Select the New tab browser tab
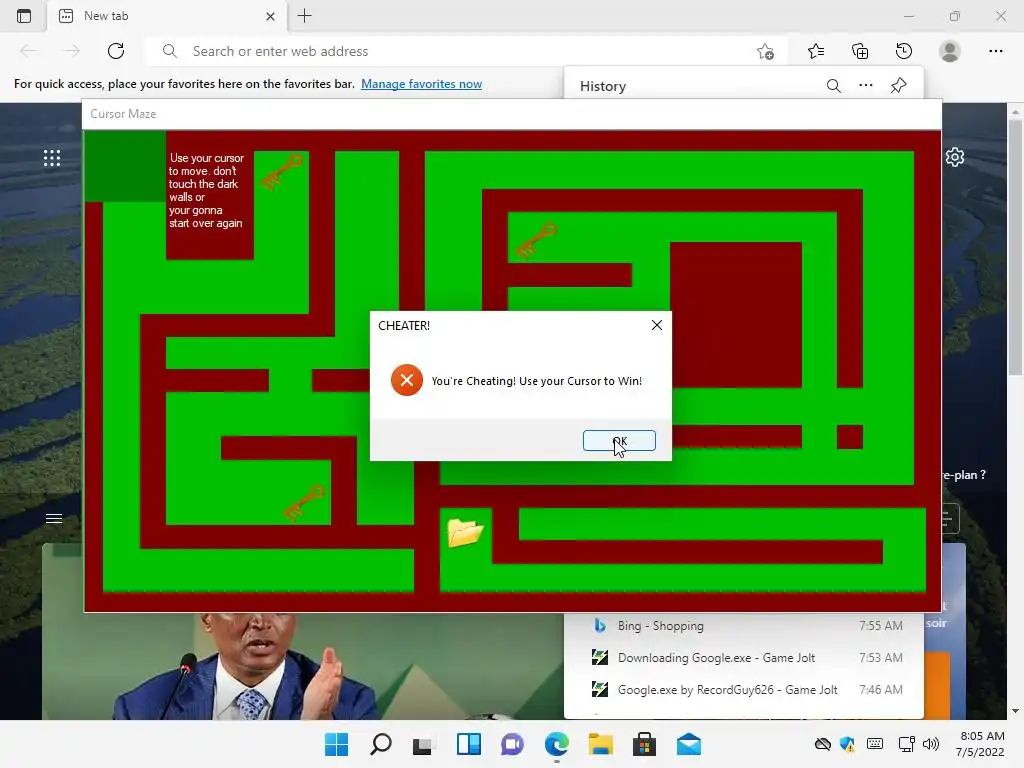This screenshot has width=1024, height=768. coord(167,16)
